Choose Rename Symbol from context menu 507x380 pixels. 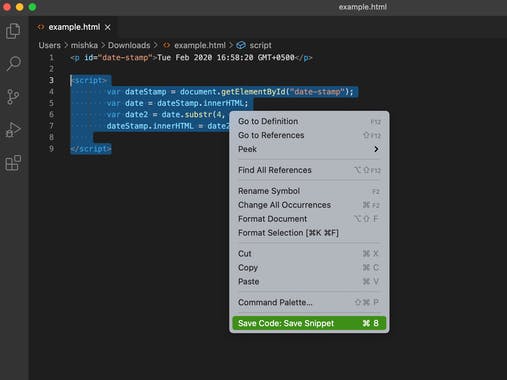tap(309, 191)
